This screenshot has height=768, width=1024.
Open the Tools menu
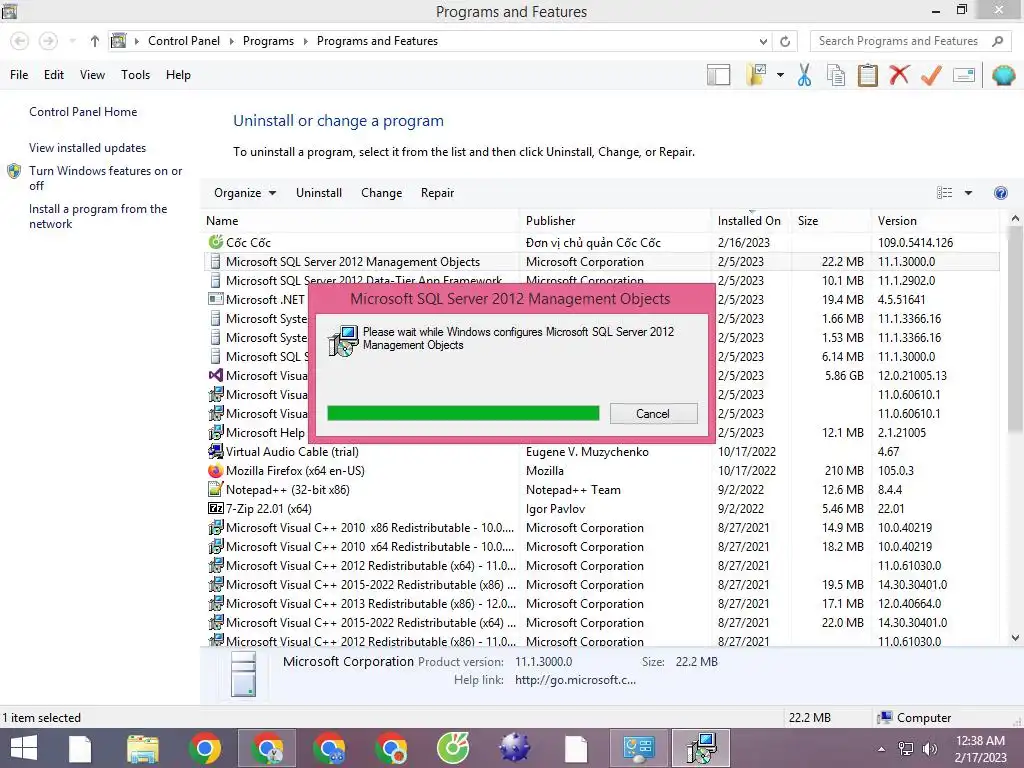(135, 75)
